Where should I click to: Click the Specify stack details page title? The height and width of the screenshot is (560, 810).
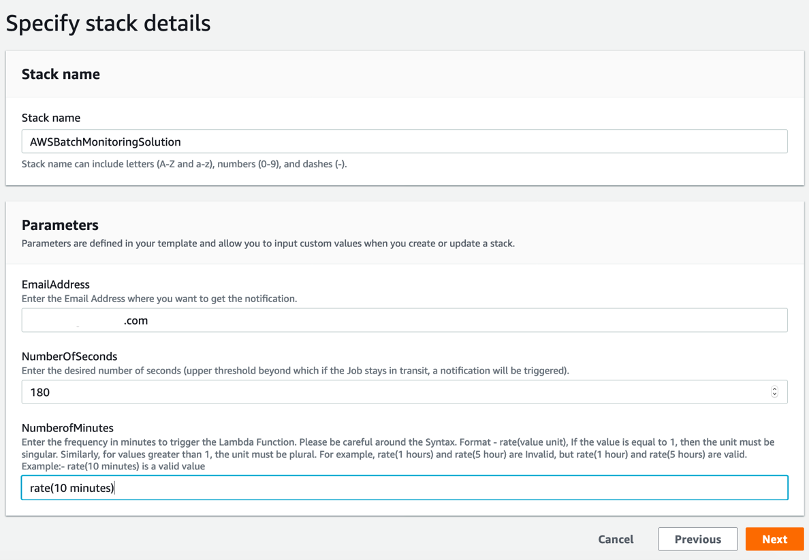click(x=108, y=23)
